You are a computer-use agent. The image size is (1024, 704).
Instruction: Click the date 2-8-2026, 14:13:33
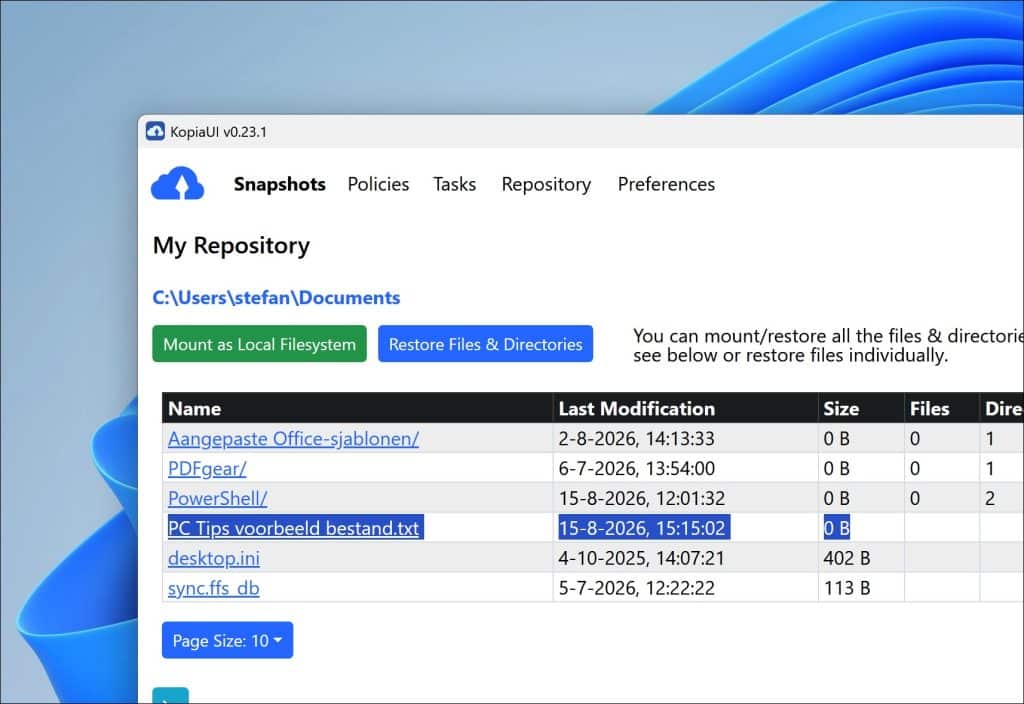click(x=636, y=438)
